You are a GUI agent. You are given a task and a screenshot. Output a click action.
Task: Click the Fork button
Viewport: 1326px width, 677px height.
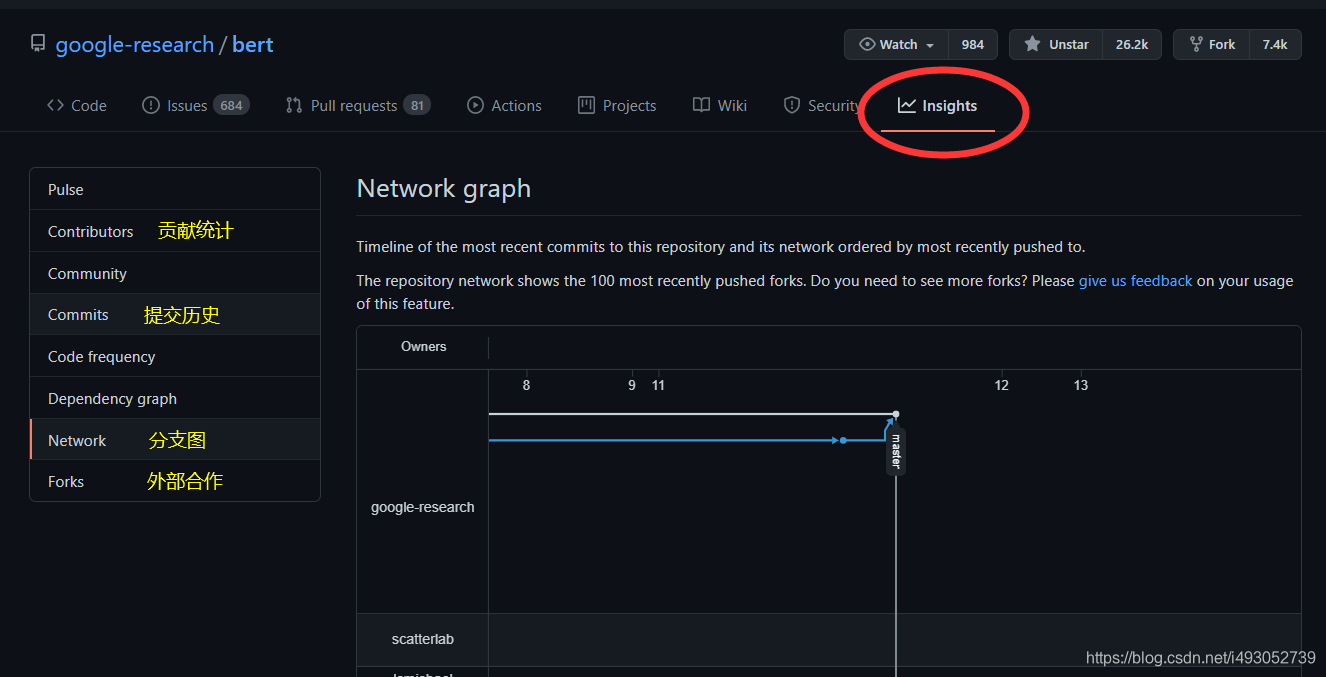[x=1211, y=45]
